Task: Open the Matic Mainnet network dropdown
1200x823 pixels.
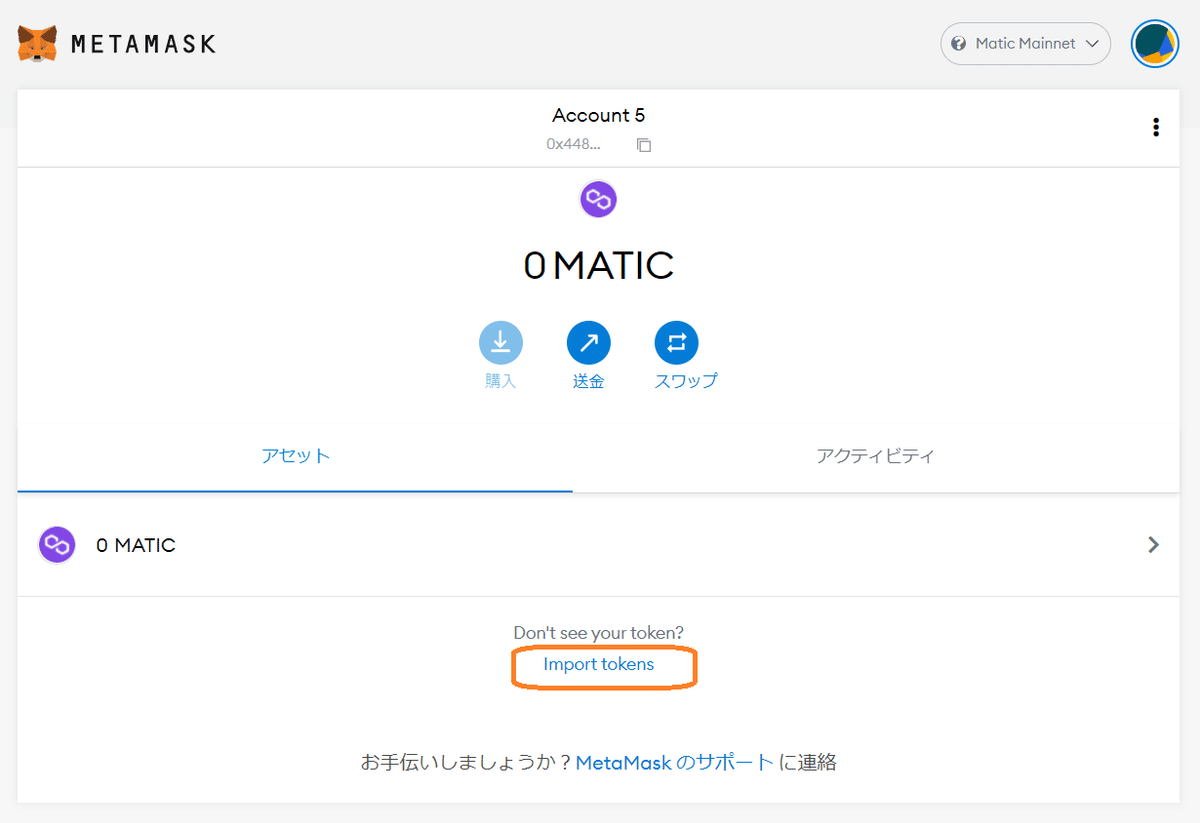Action: coord(1025,44)
